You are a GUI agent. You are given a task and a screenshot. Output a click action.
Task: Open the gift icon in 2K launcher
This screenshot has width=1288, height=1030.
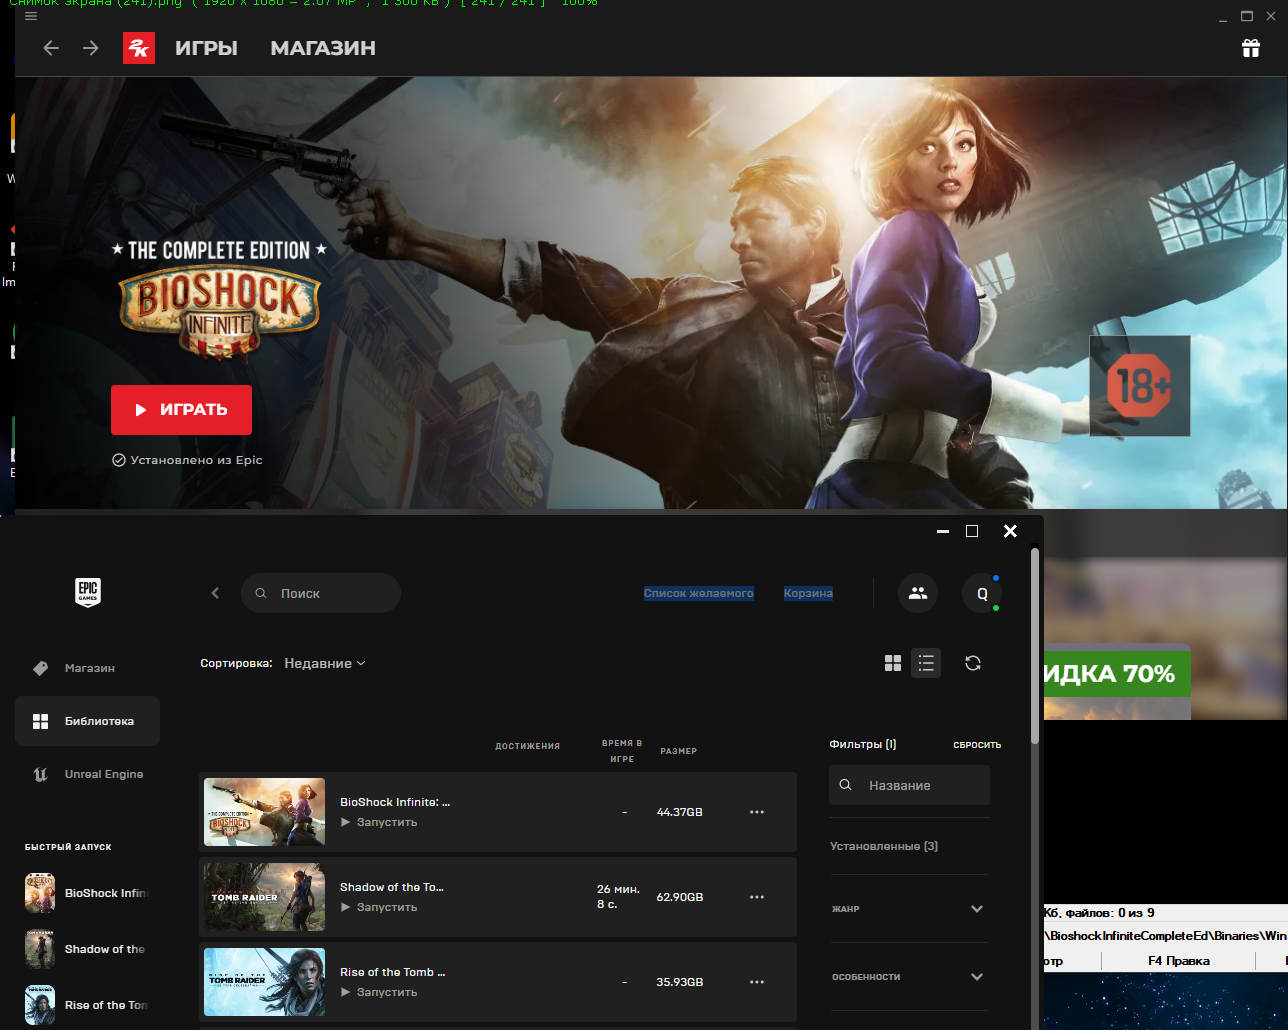tap(1251, 48)
